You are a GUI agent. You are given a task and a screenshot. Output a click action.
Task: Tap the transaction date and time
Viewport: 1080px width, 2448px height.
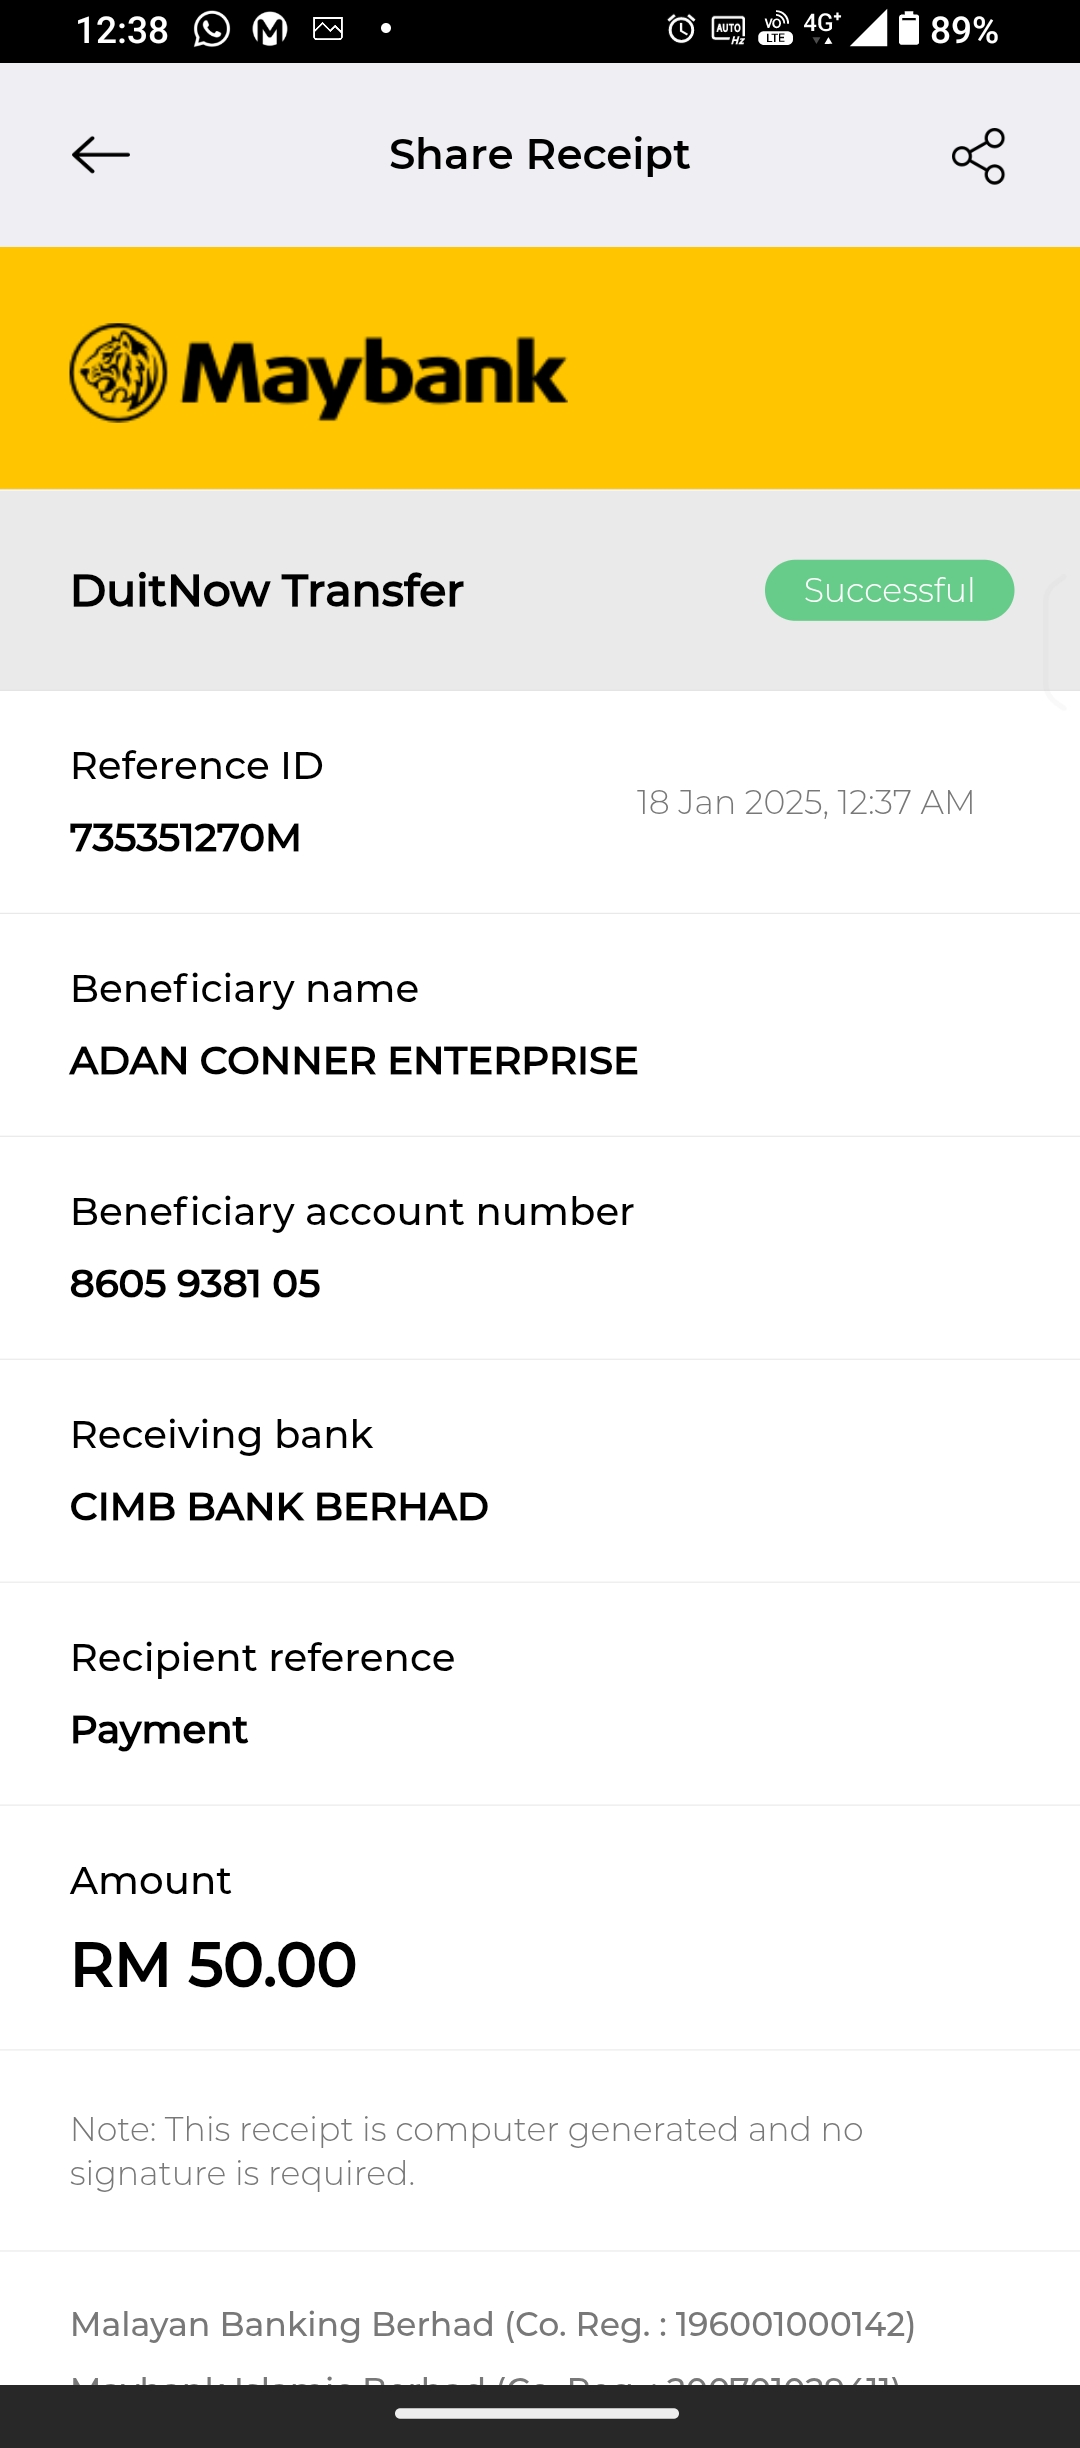[x=805, y=802]
